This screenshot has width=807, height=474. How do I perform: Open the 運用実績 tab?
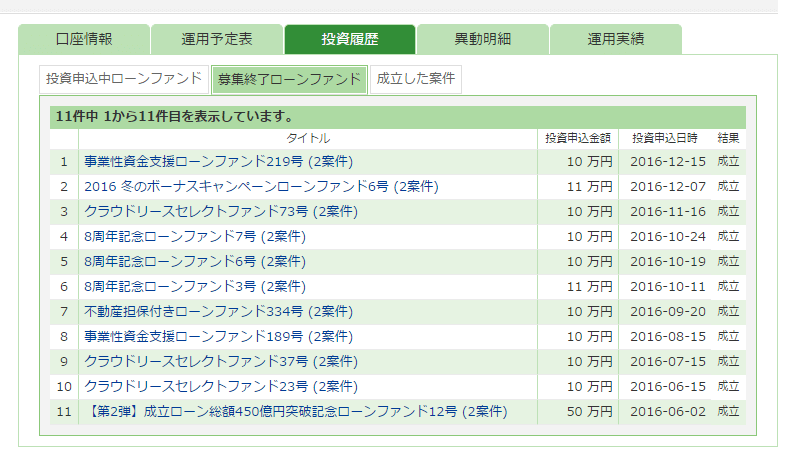click(x=616, y=39)
